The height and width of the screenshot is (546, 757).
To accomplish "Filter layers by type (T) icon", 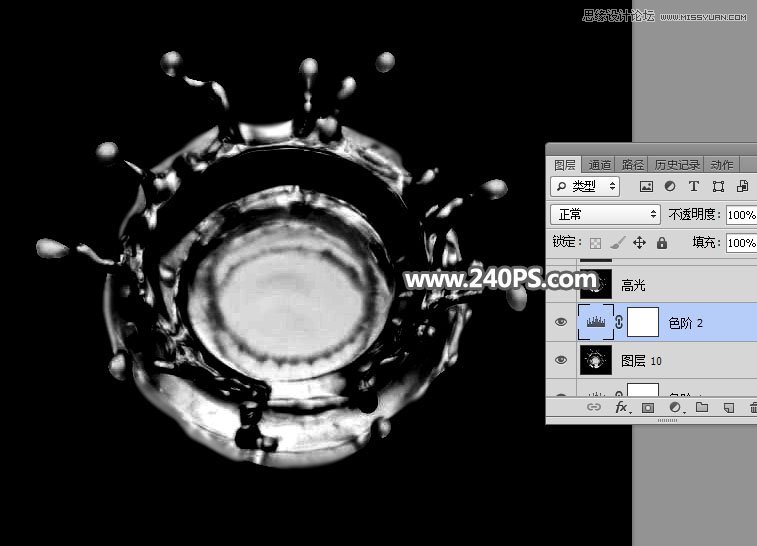I will pyautogui.click(x=694, y=186).
